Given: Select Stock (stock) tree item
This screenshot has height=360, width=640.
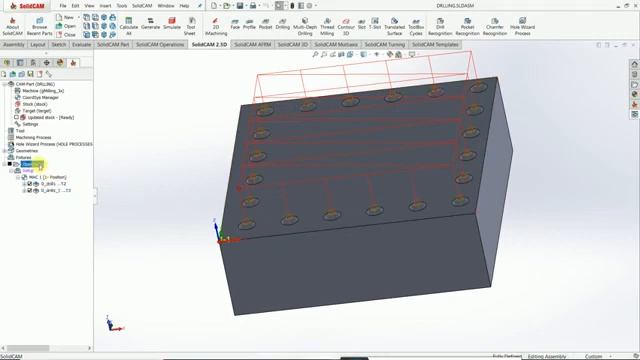Looking at the screenshot, I should click(x=31, y=104).
